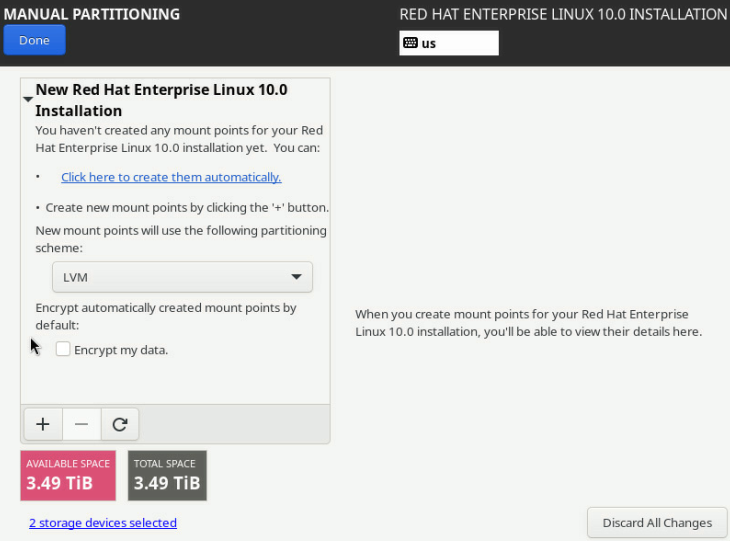This screenshot has width=730, height=541.
Task: Click the Discard All Changes button
Action: point(656,522)
